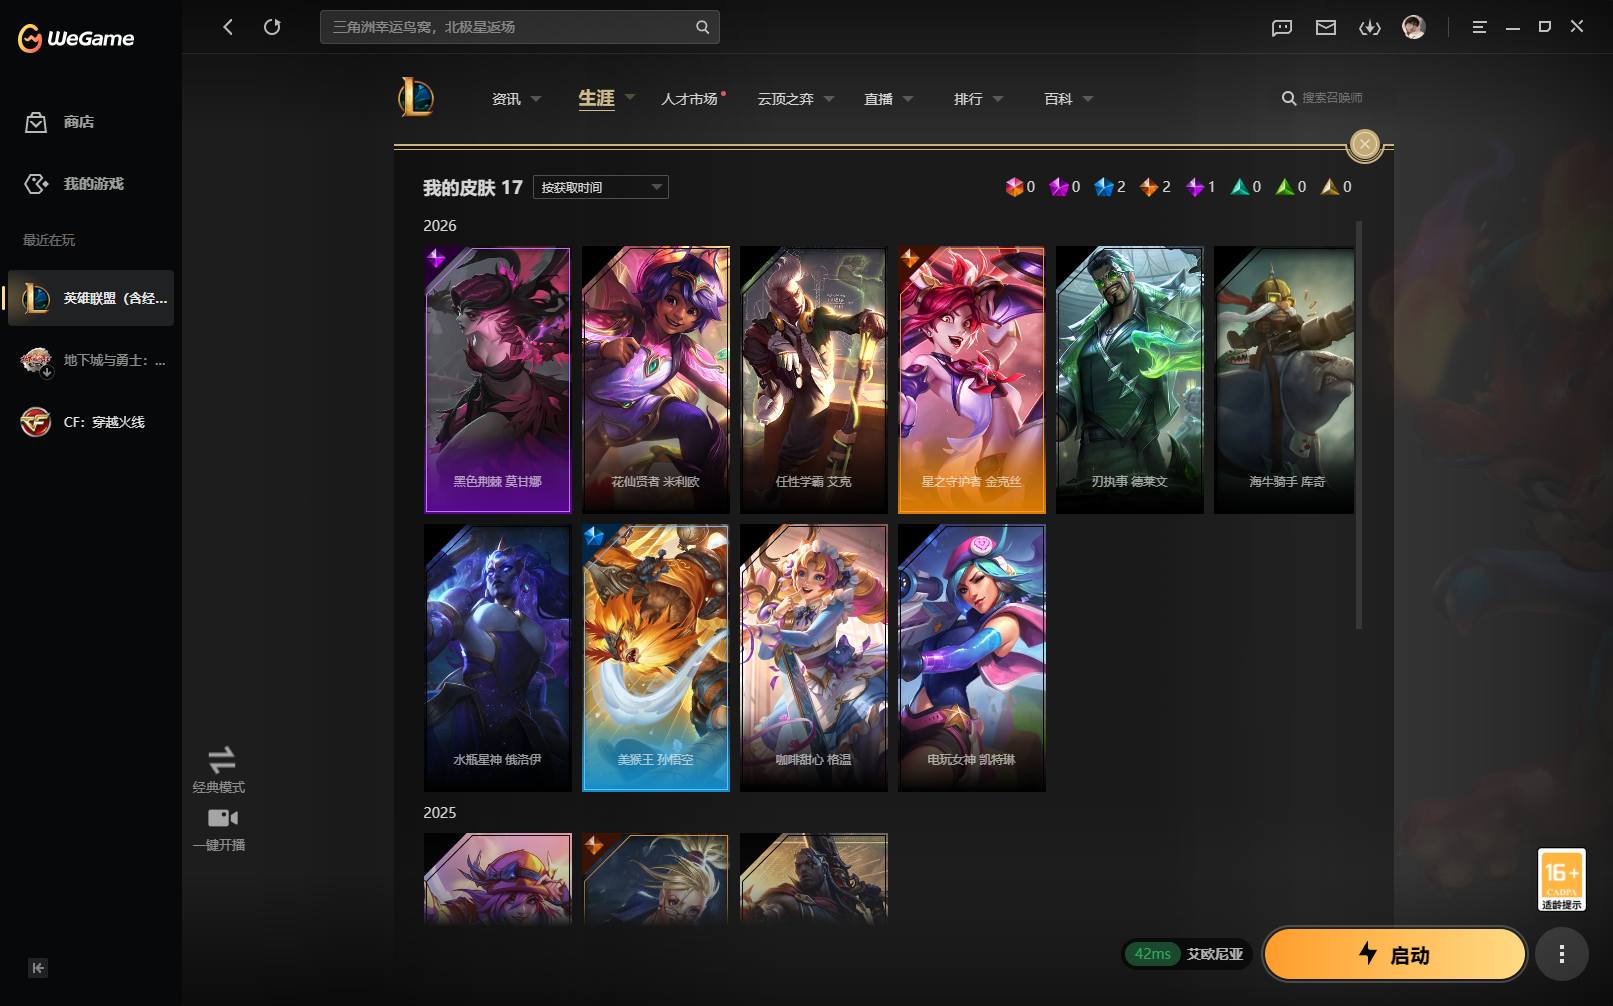This screenshot has height=1006, width=1613.
Task: Open the chat messages icon
Action: coord(1282,27)
